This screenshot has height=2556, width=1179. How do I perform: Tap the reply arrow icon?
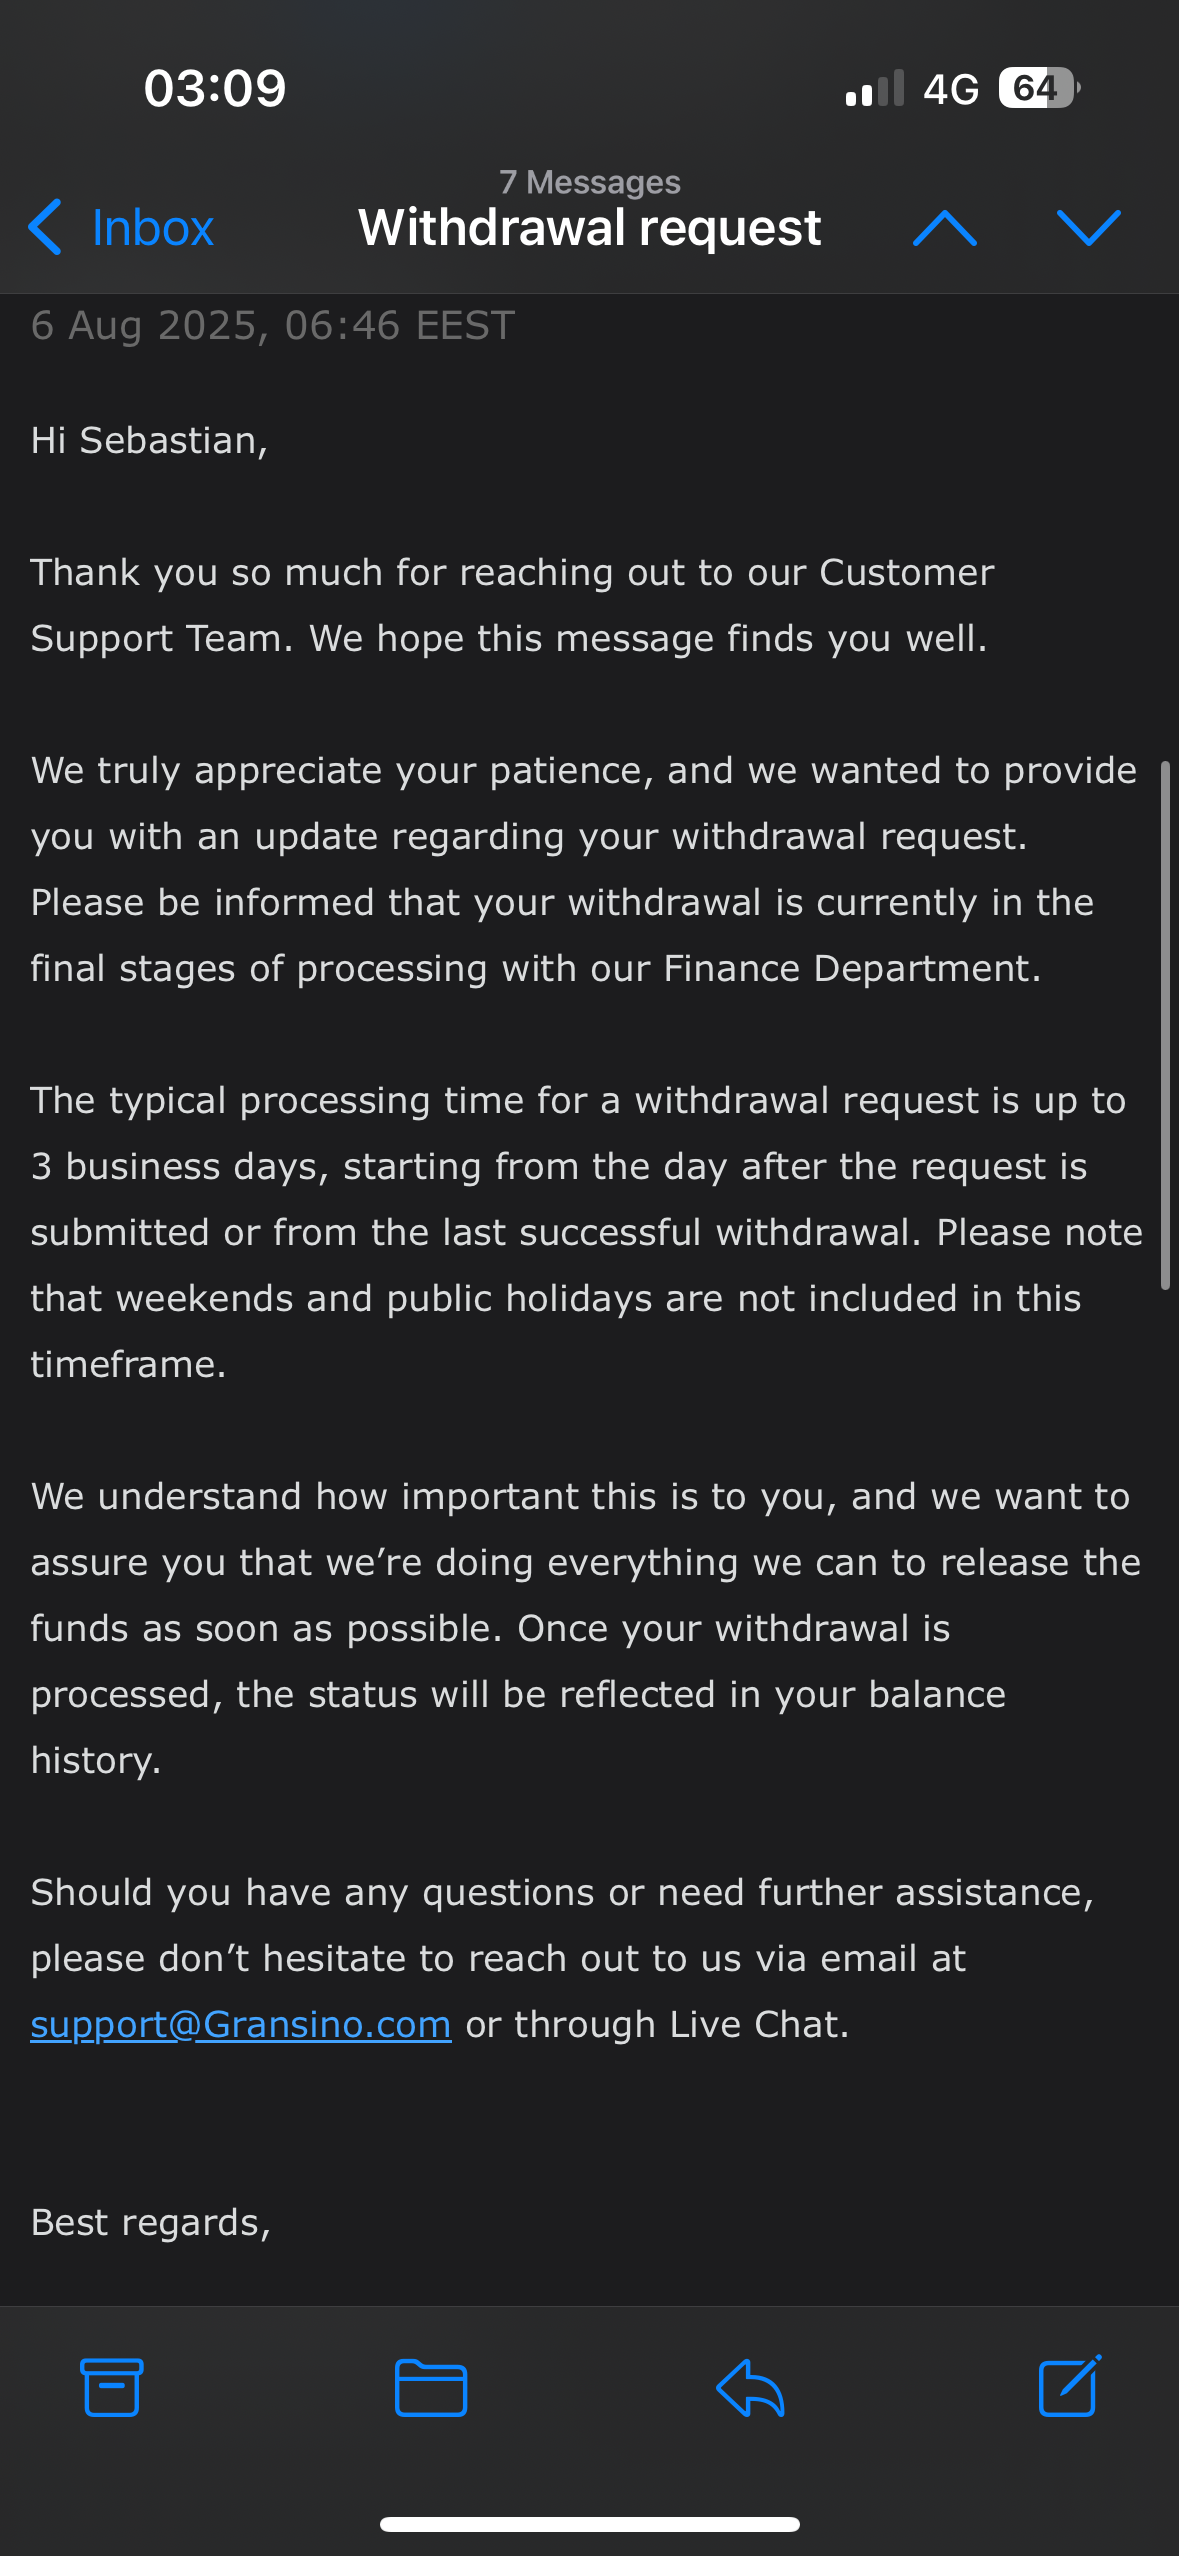[750, 2387]
